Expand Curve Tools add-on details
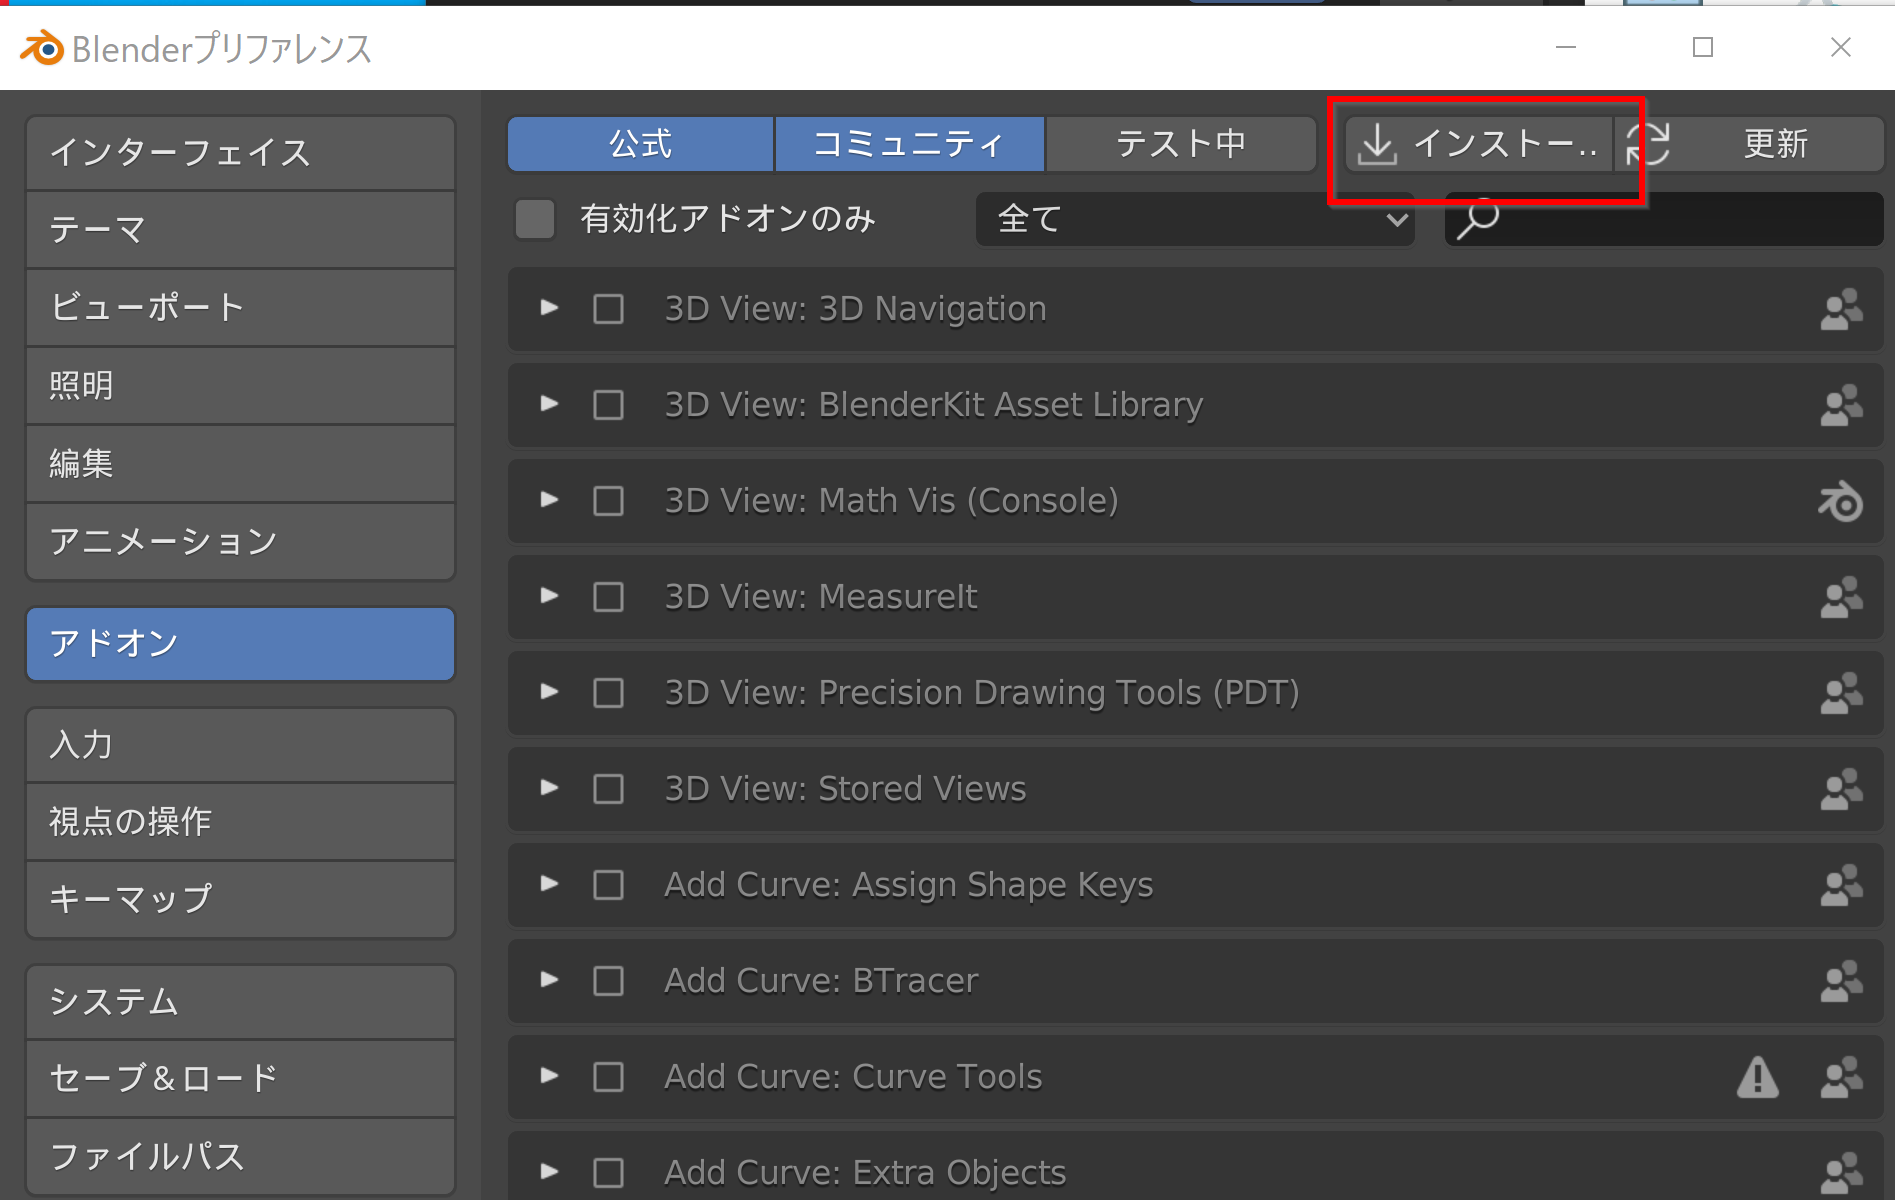 coord(549,1076)
